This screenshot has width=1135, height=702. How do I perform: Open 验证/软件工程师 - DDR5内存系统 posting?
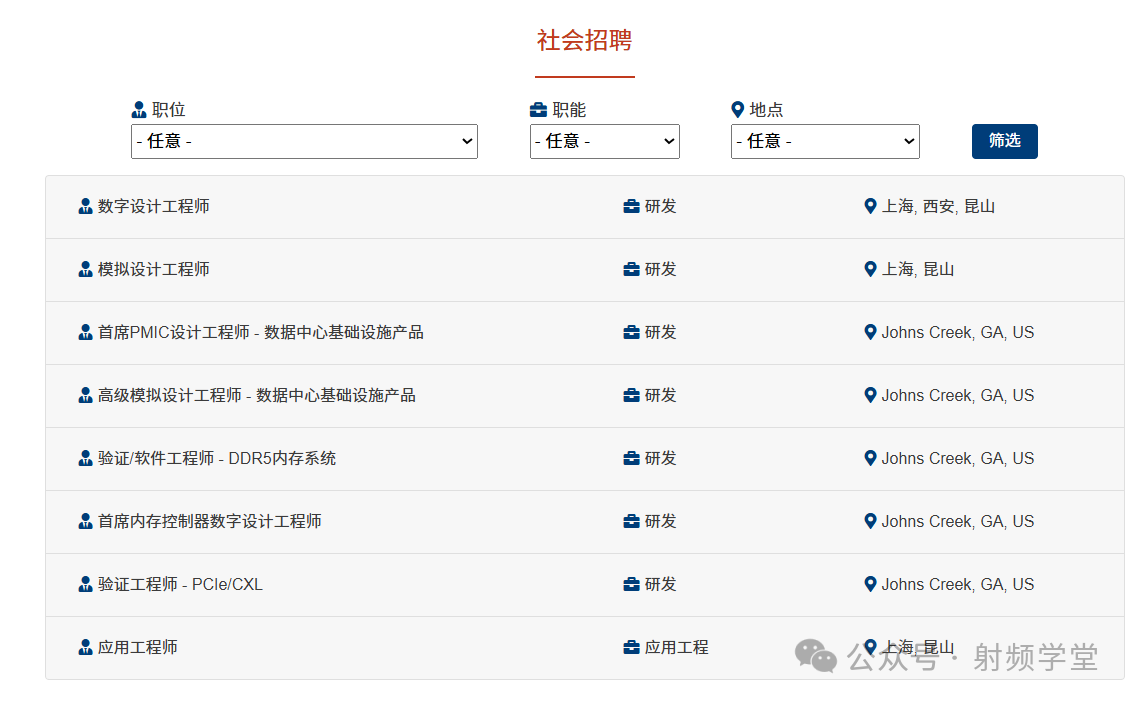point(217,459)
